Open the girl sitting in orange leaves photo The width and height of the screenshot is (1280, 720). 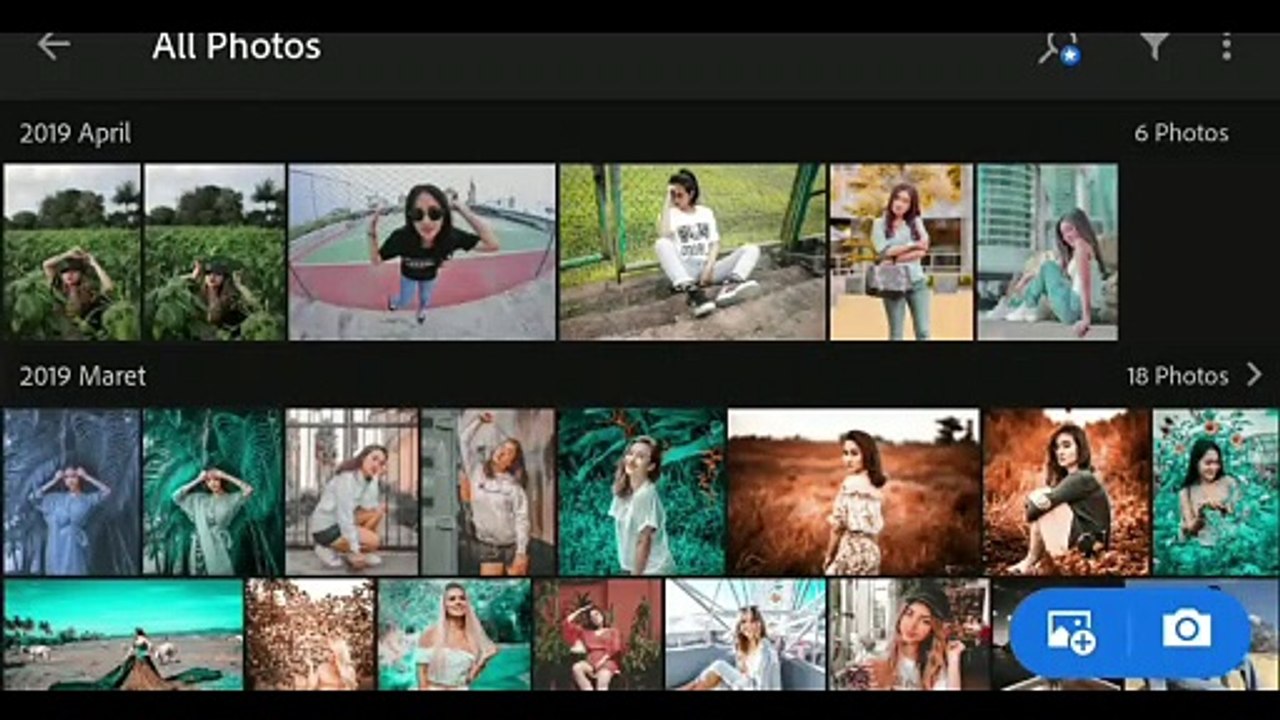pos(1067,492)
